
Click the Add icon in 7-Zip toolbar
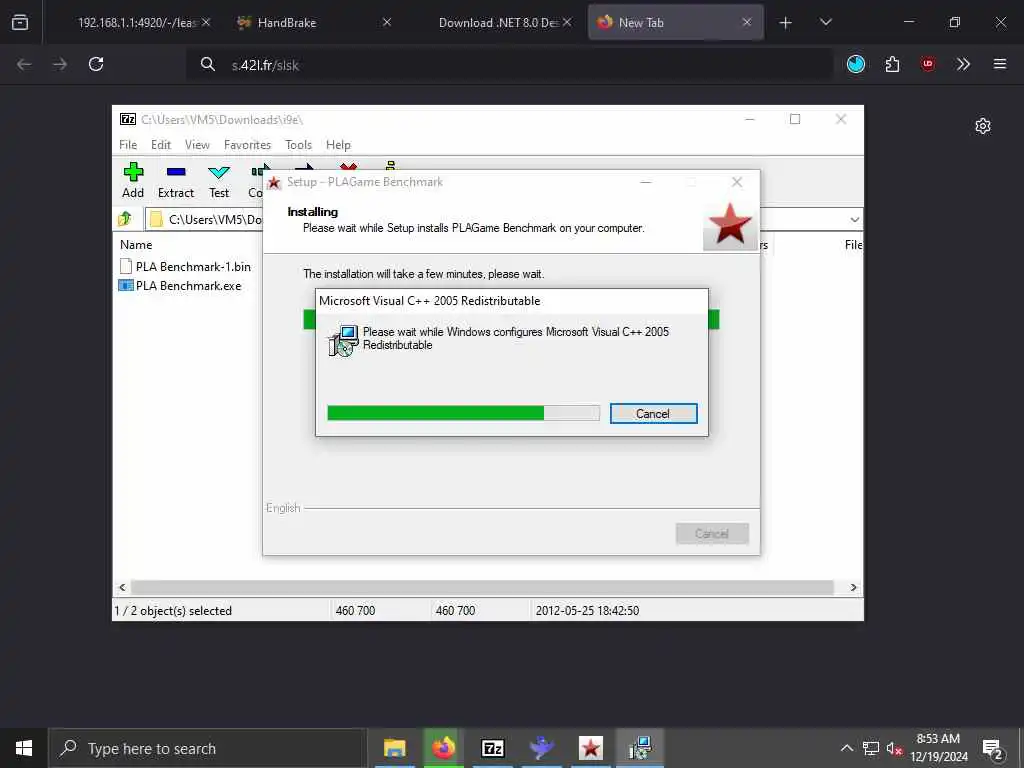click(133, 180)
